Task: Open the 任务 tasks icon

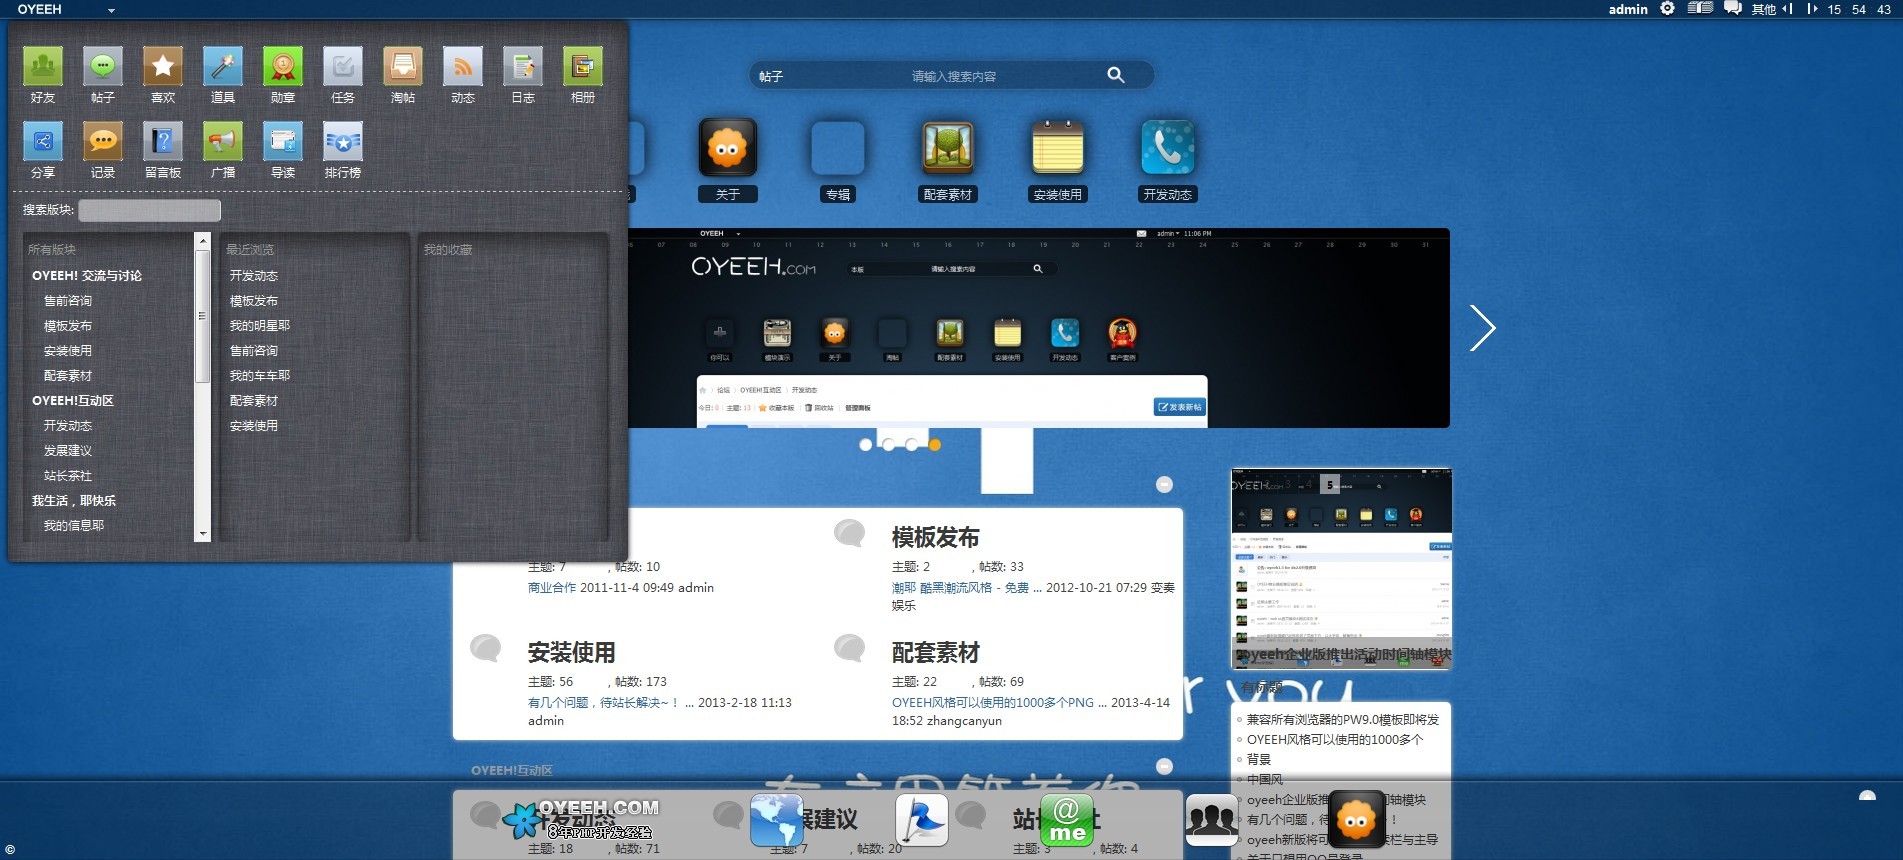Action: point(343,67)
